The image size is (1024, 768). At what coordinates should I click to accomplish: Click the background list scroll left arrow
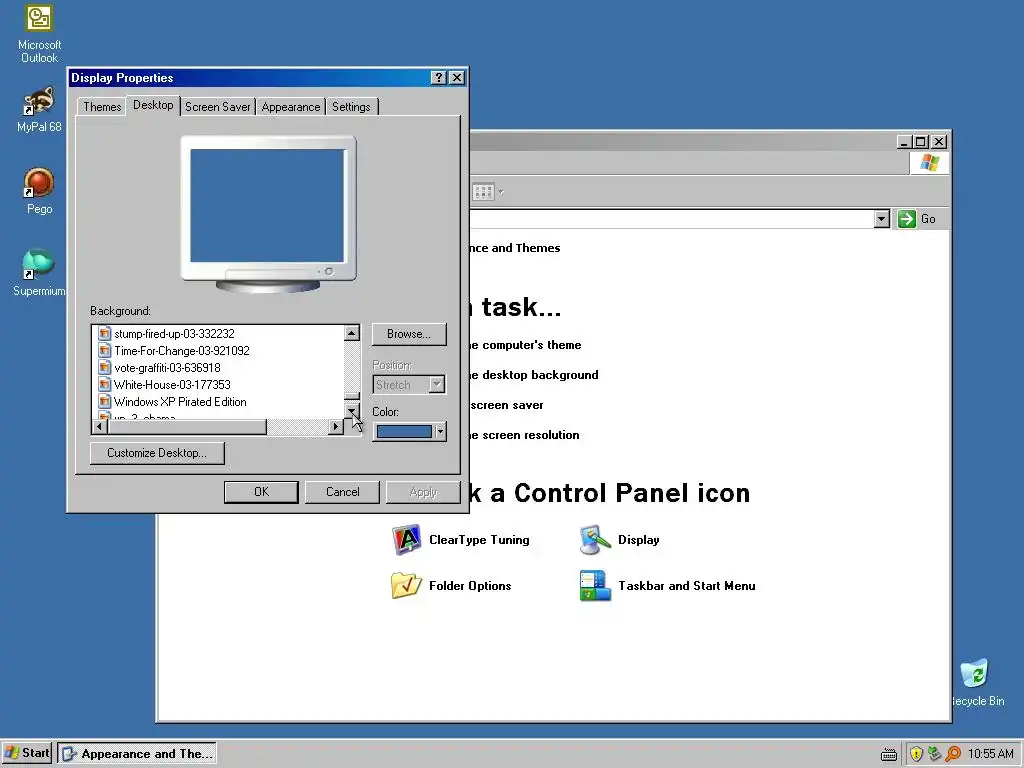click(100, 426)
